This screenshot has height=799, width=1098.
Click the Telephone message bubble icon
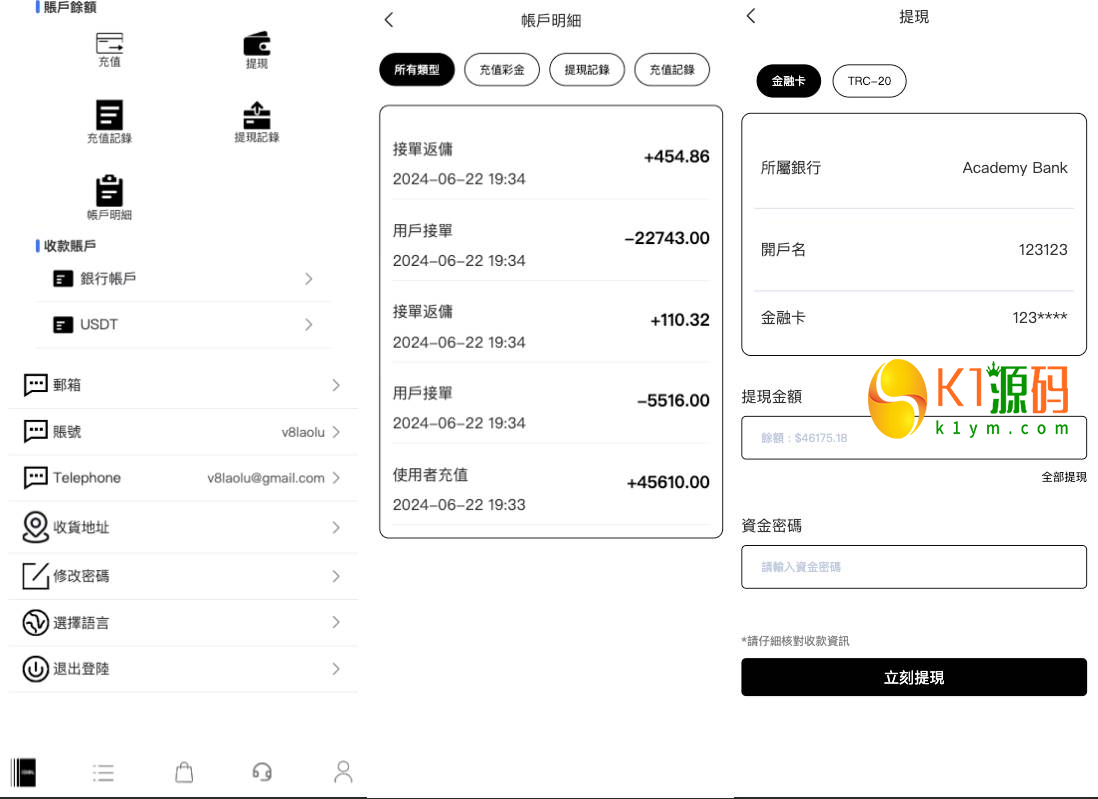[x=36, y=478]
